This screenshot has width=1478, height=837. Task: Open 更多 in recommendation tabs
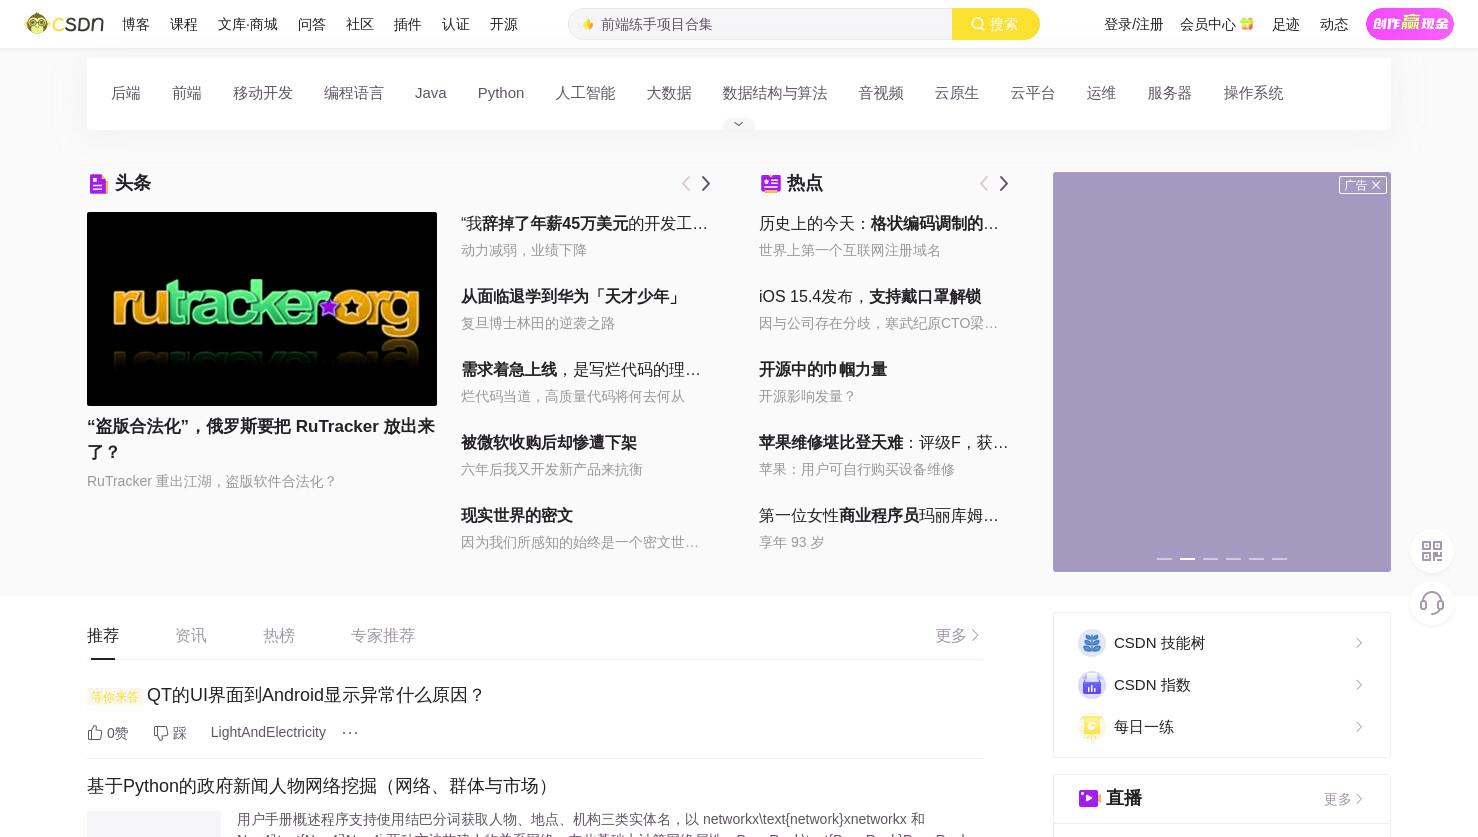(x=957, y=636)
